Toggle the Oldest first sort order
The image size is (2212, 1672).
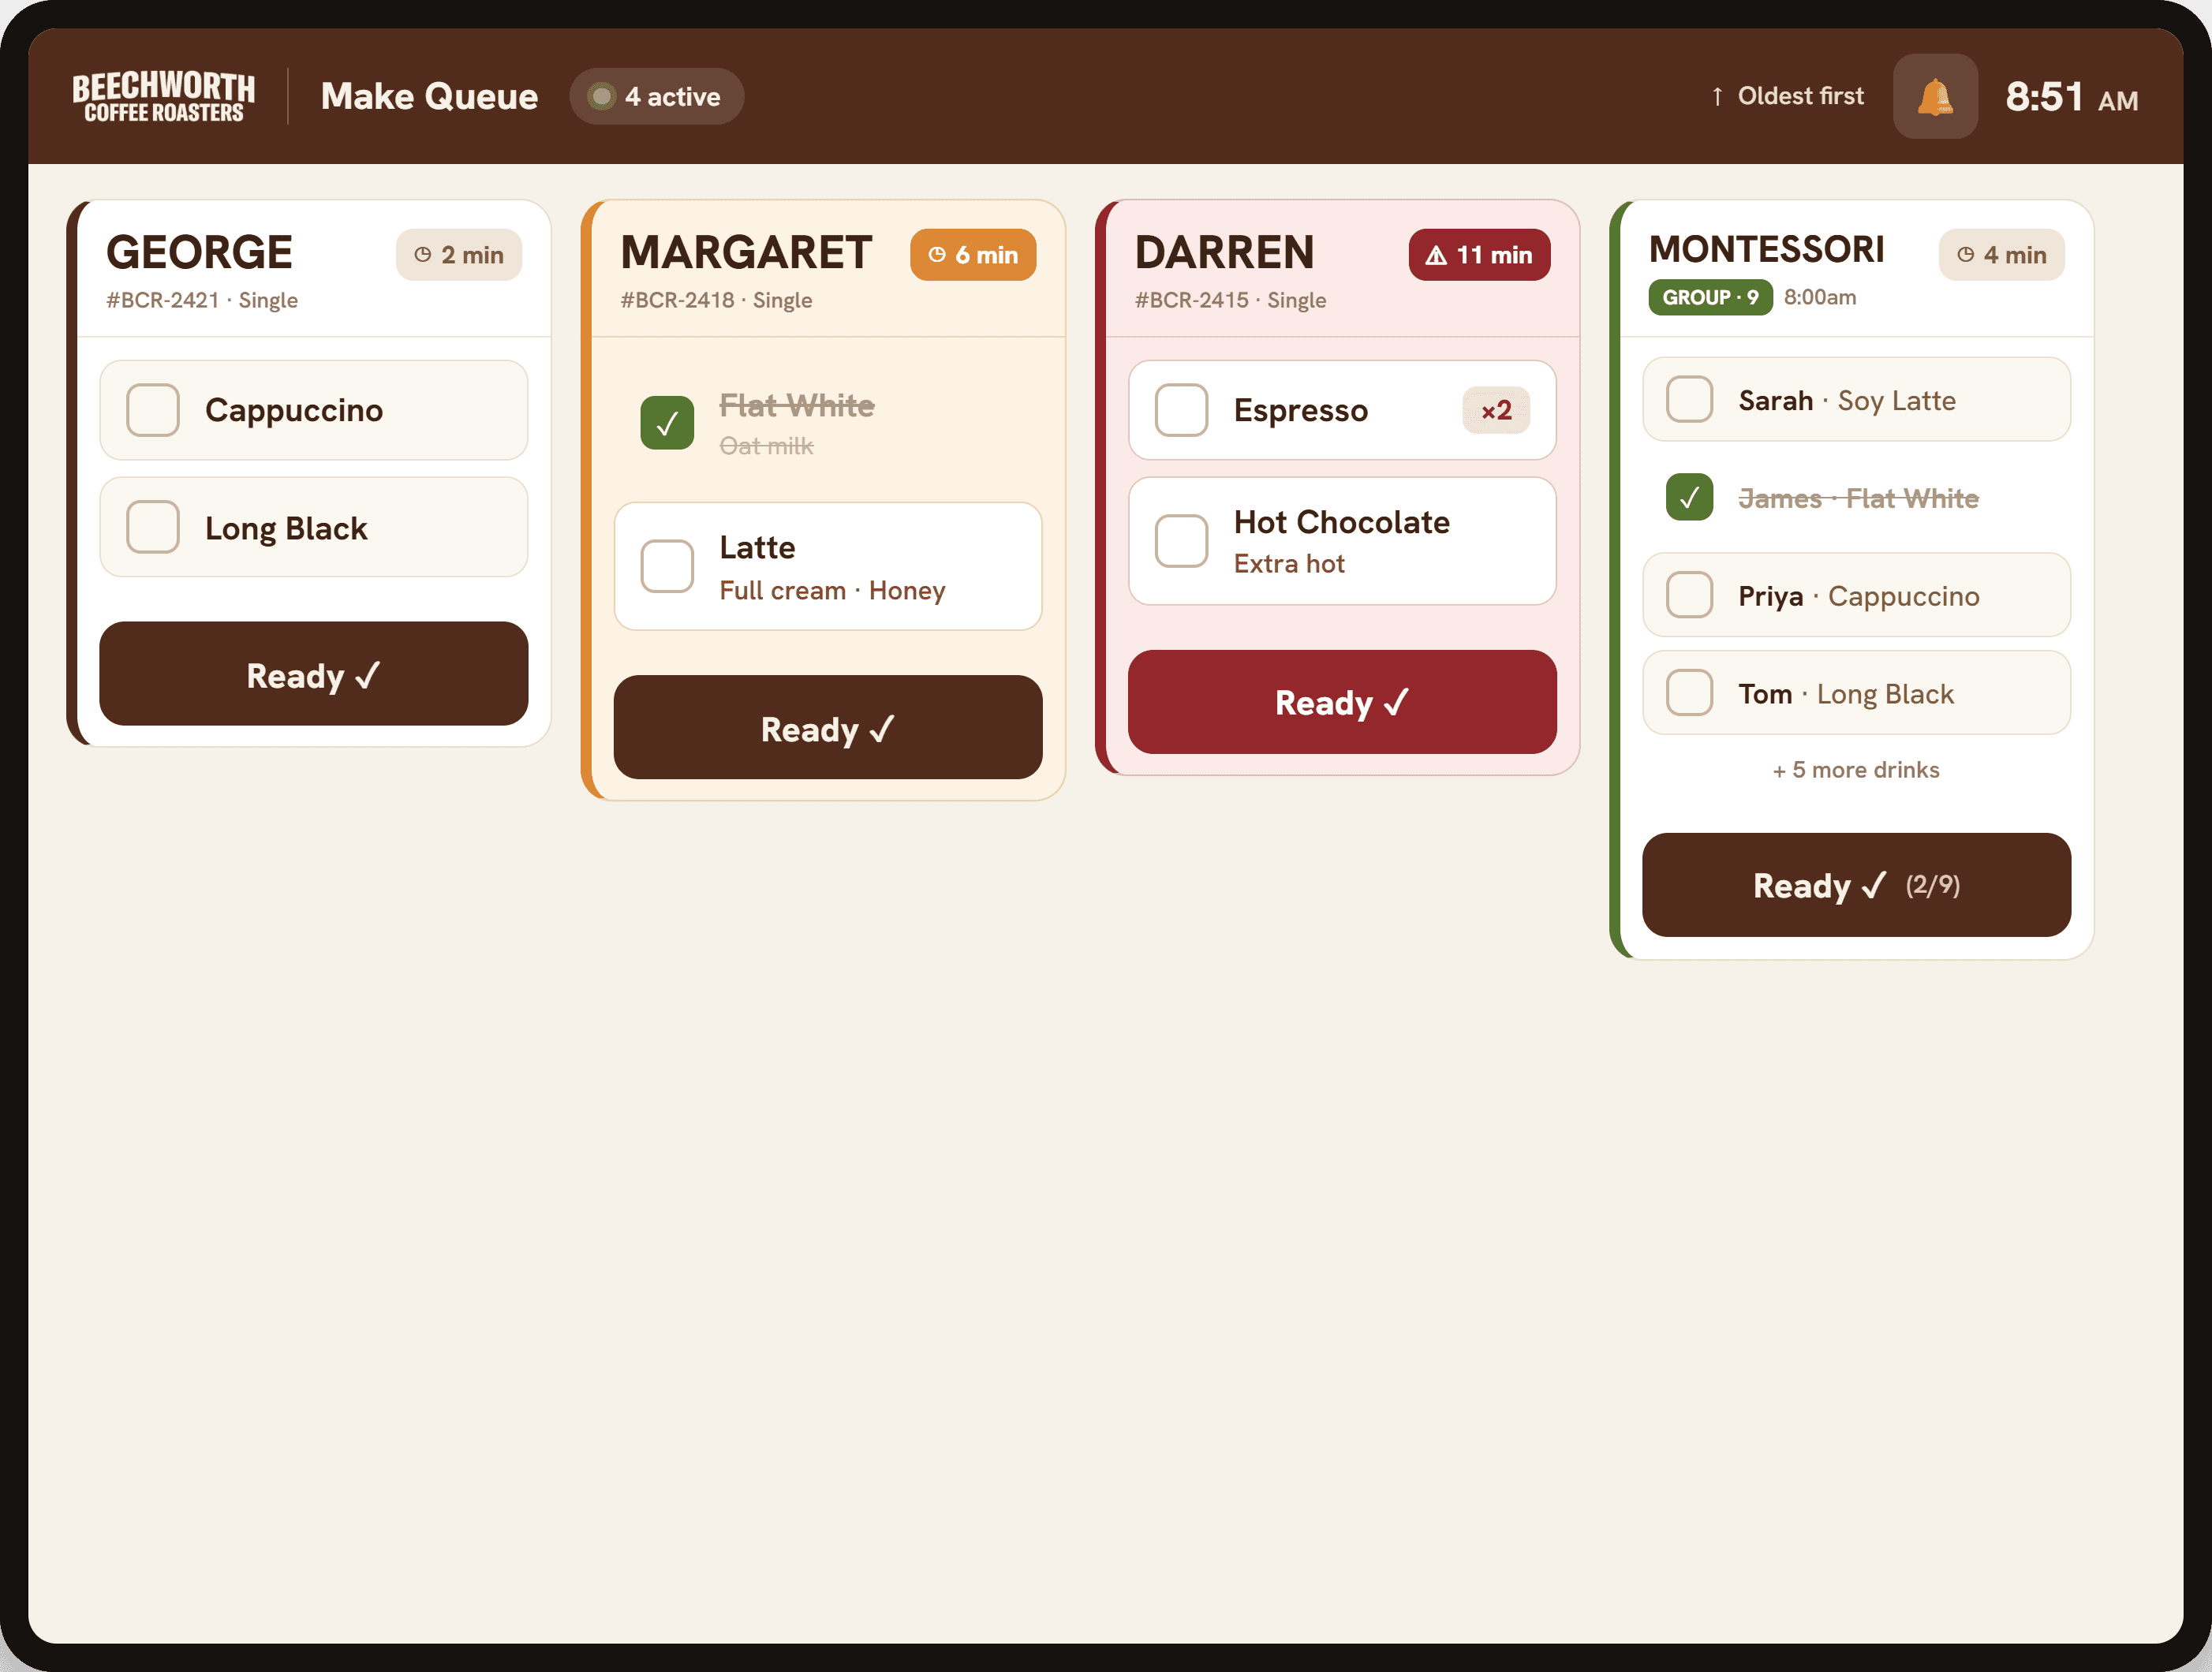pos(1787,96)
